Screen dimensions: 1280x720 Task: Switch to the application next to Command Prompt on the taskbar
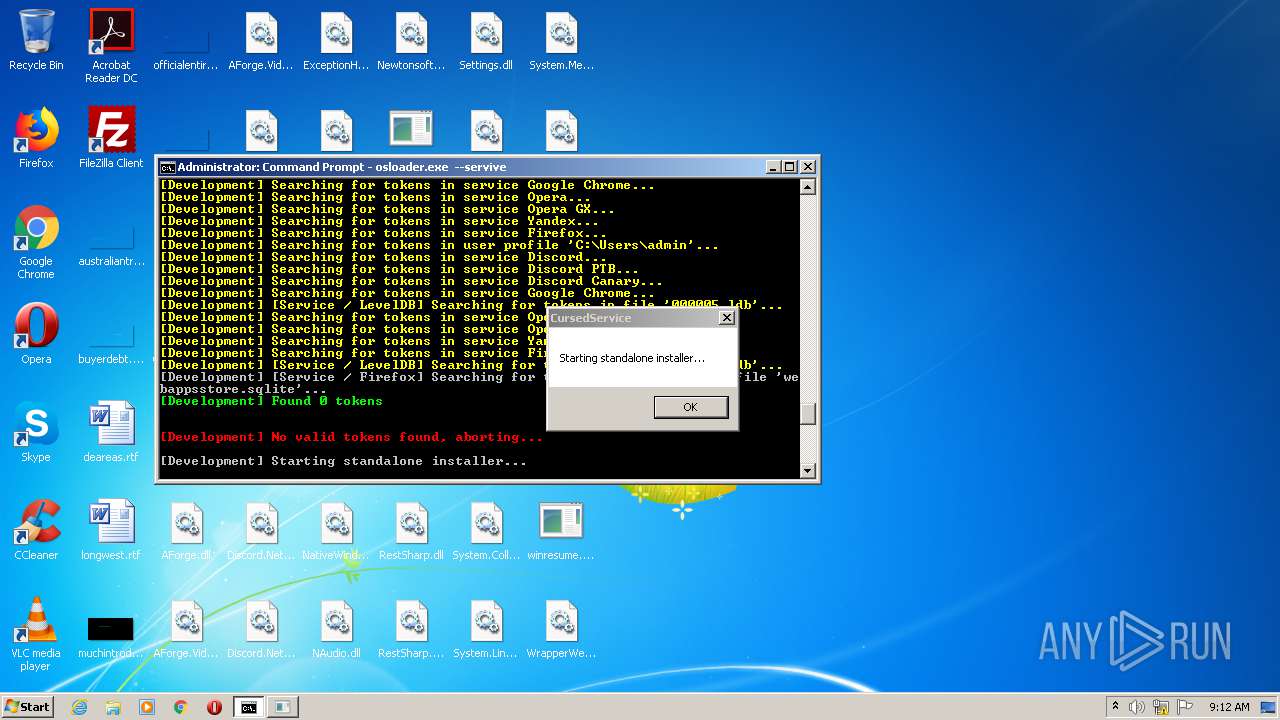pos(283,707)
